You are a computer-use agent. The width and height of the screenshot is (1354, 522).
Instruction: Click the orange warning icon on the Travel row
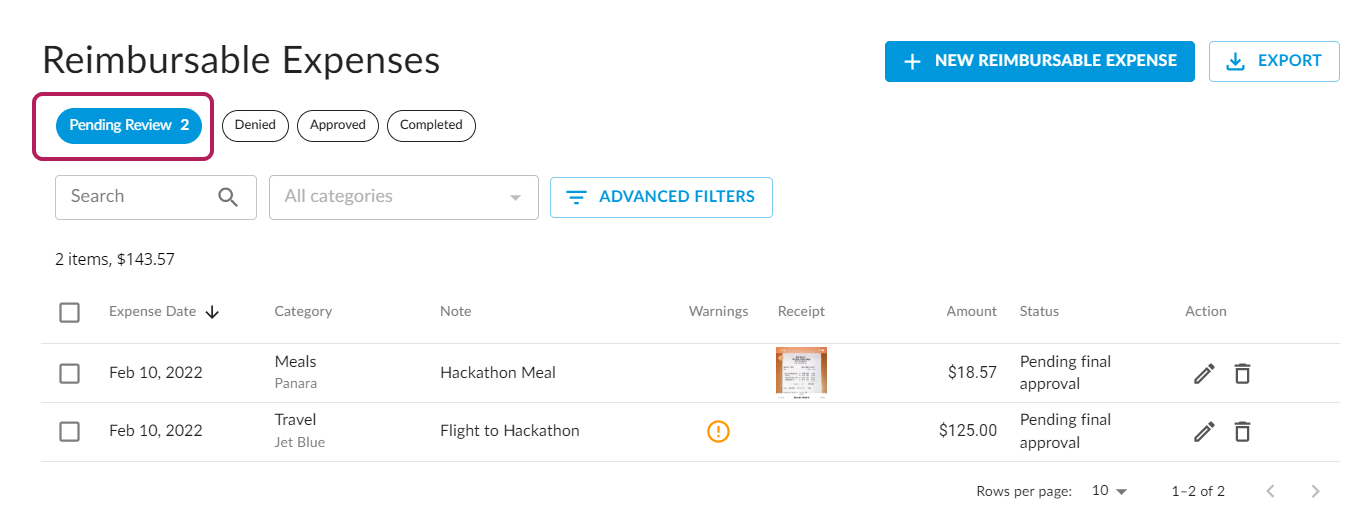pyautogui.click(x=718, y=431)
